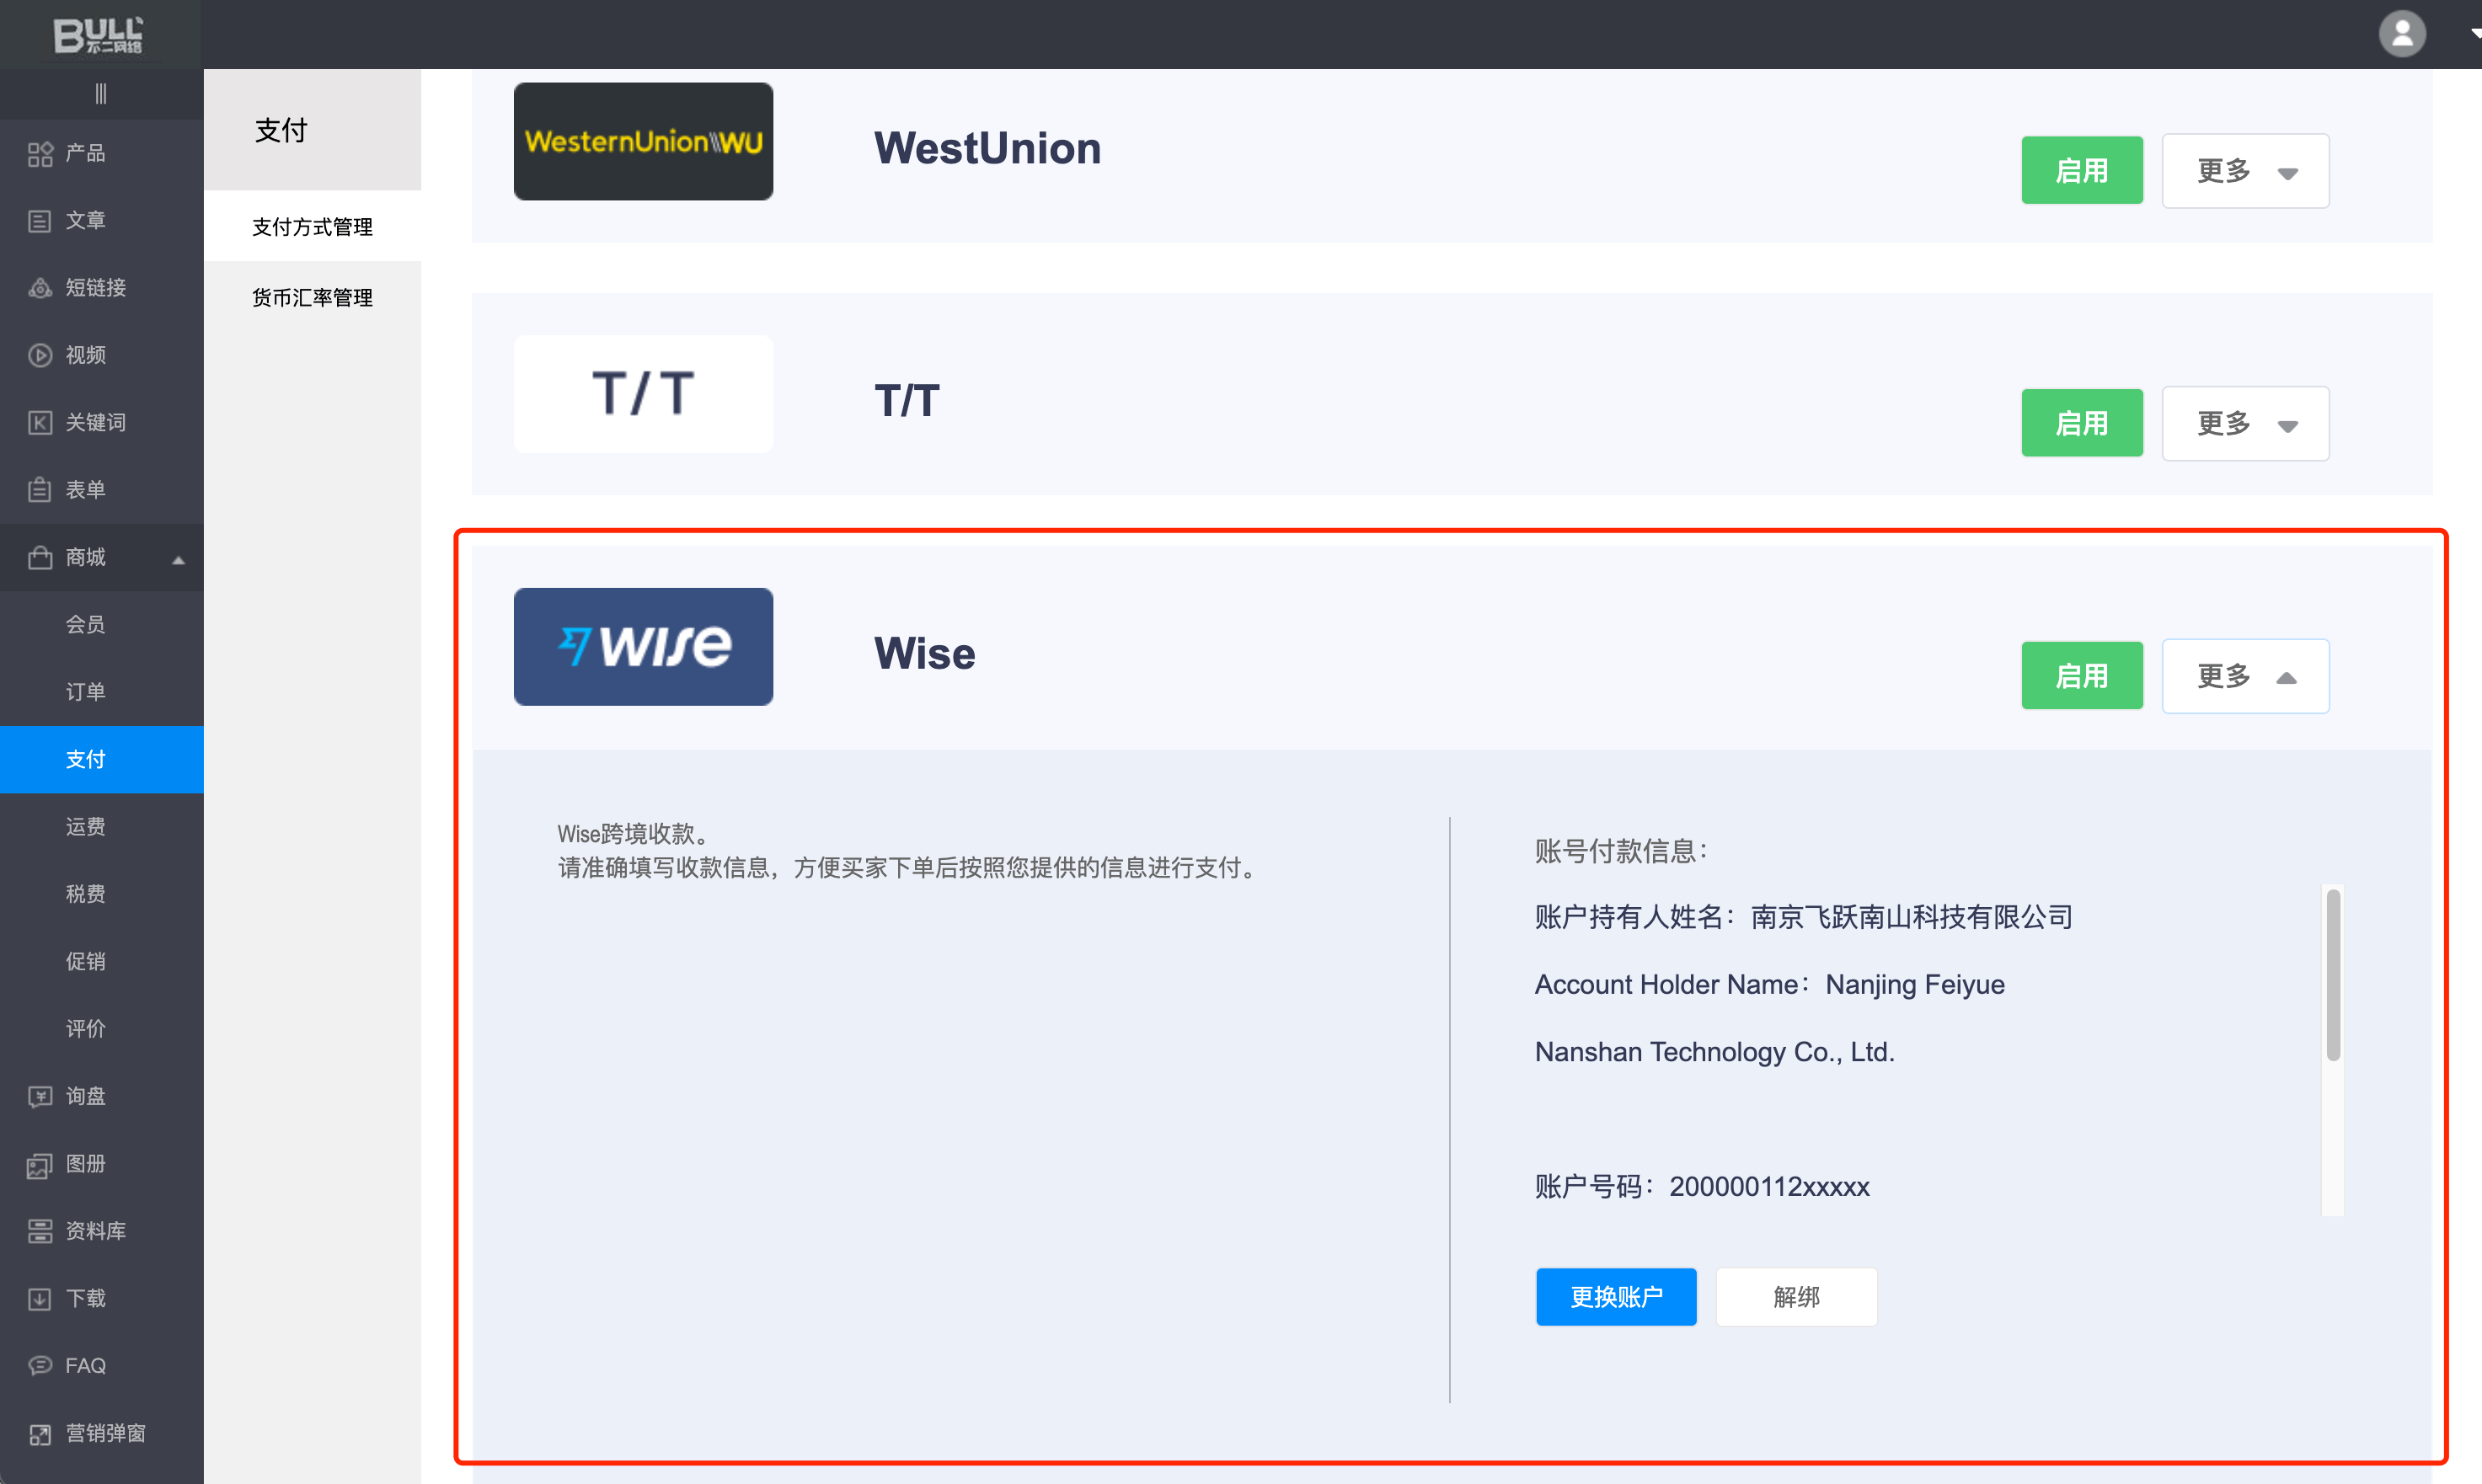Open the articles (文章) sidebar icon
Viewport: 2482px width, 1484px height.
coord(40,221)
